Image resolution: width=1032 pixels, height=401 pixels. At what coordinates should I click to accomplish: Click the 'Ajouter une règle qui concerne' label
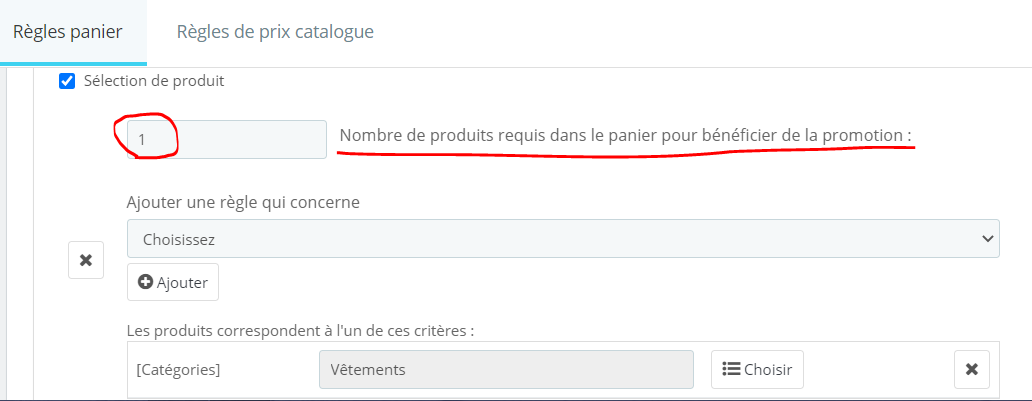pos(243,202)
